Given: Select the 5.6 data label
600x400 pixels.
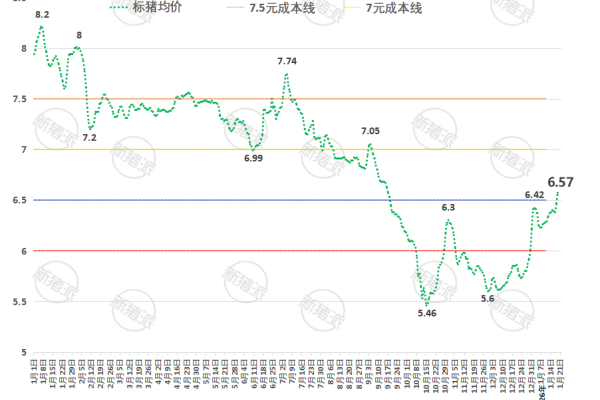Looking at the screenshot, I should click(x=488, y=298).
